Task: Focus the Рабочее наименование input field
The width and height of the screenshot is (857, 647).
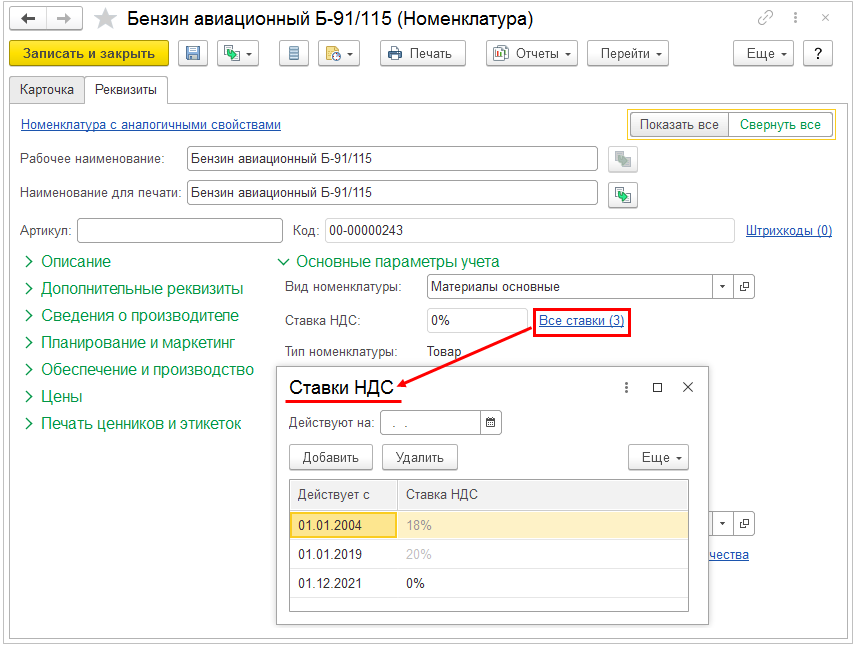Action: [392, 158]
